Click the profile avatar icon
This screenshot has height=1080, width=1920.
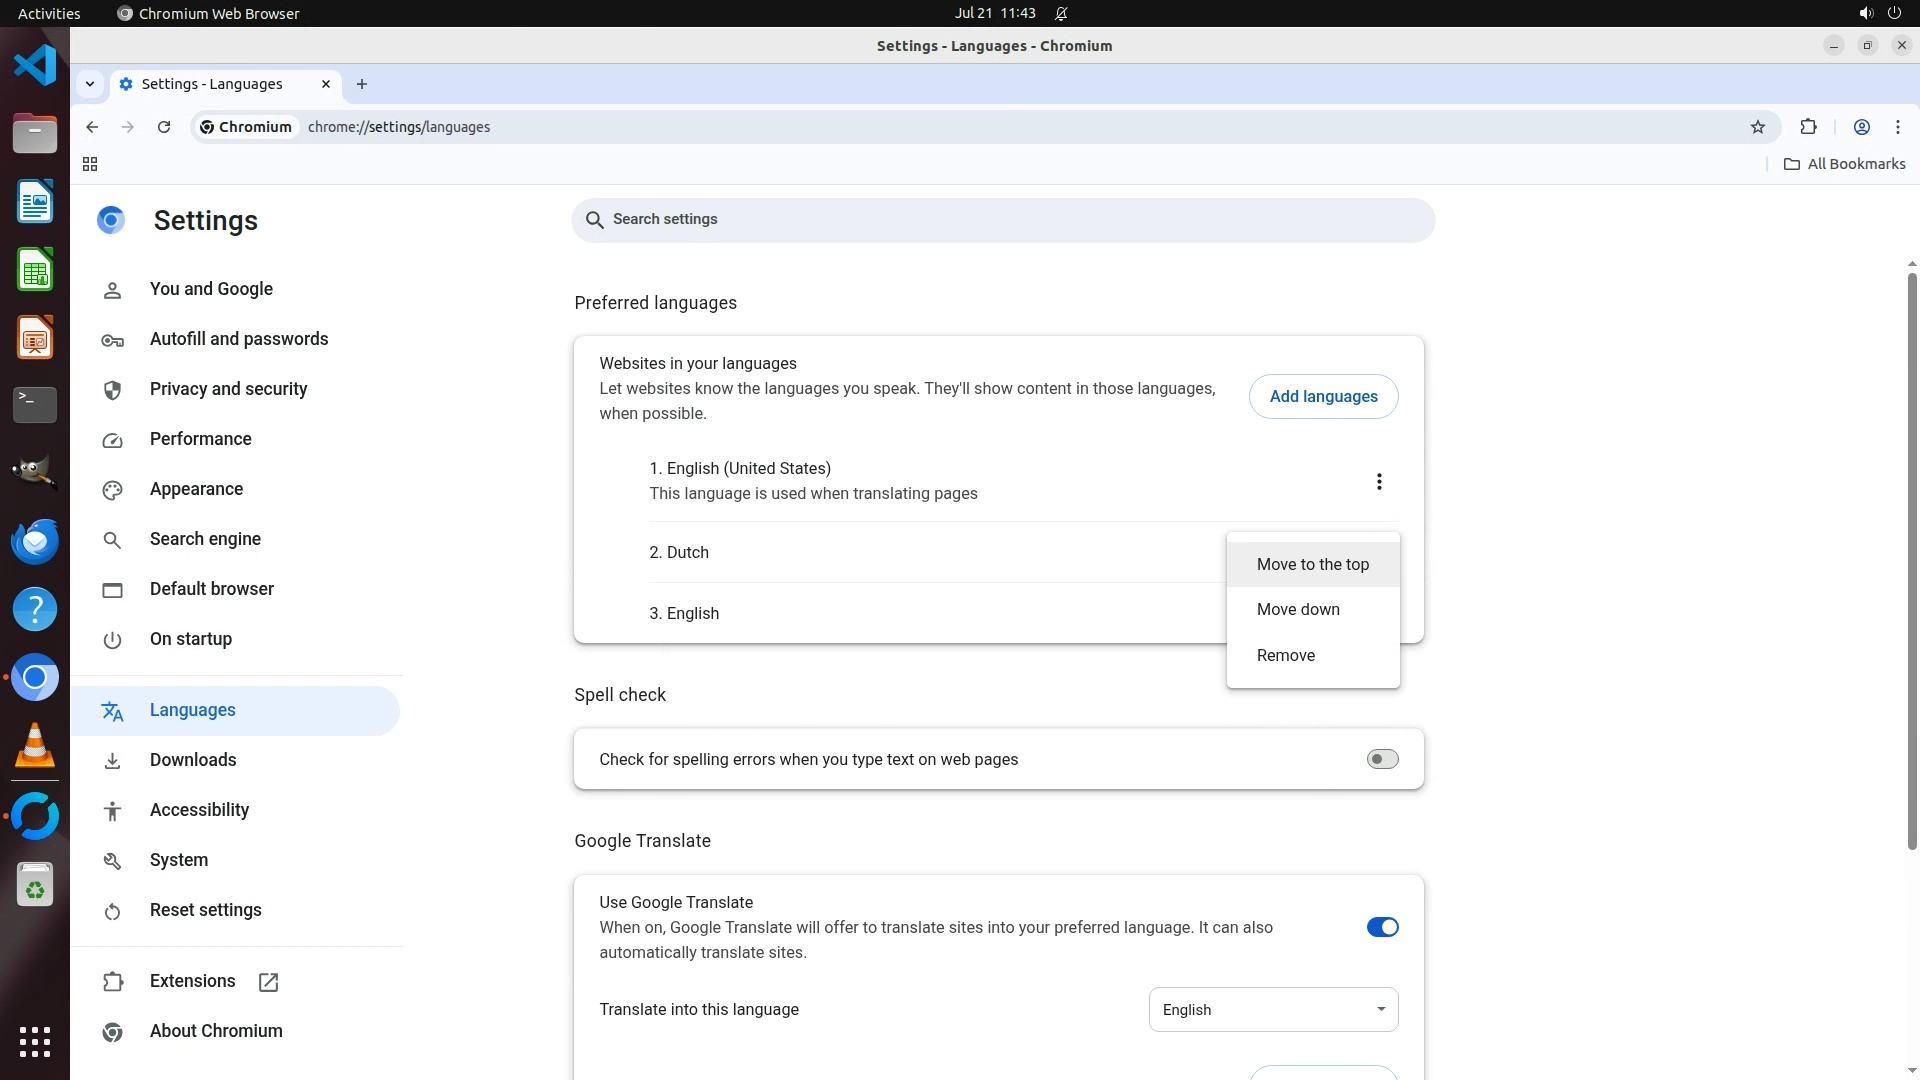(x=1861, y=127)
